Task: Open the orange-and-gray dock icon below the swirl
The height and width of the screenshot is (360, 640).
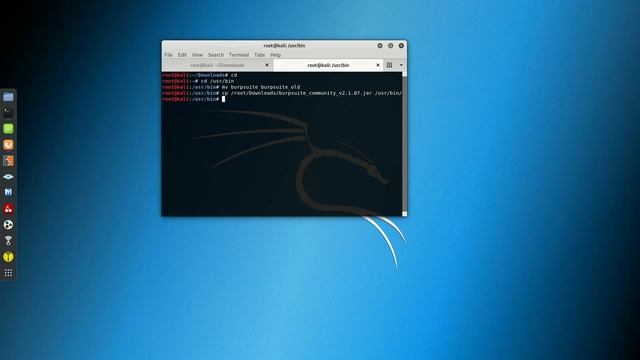Action: pyautogui.click(x=8, y=160)
